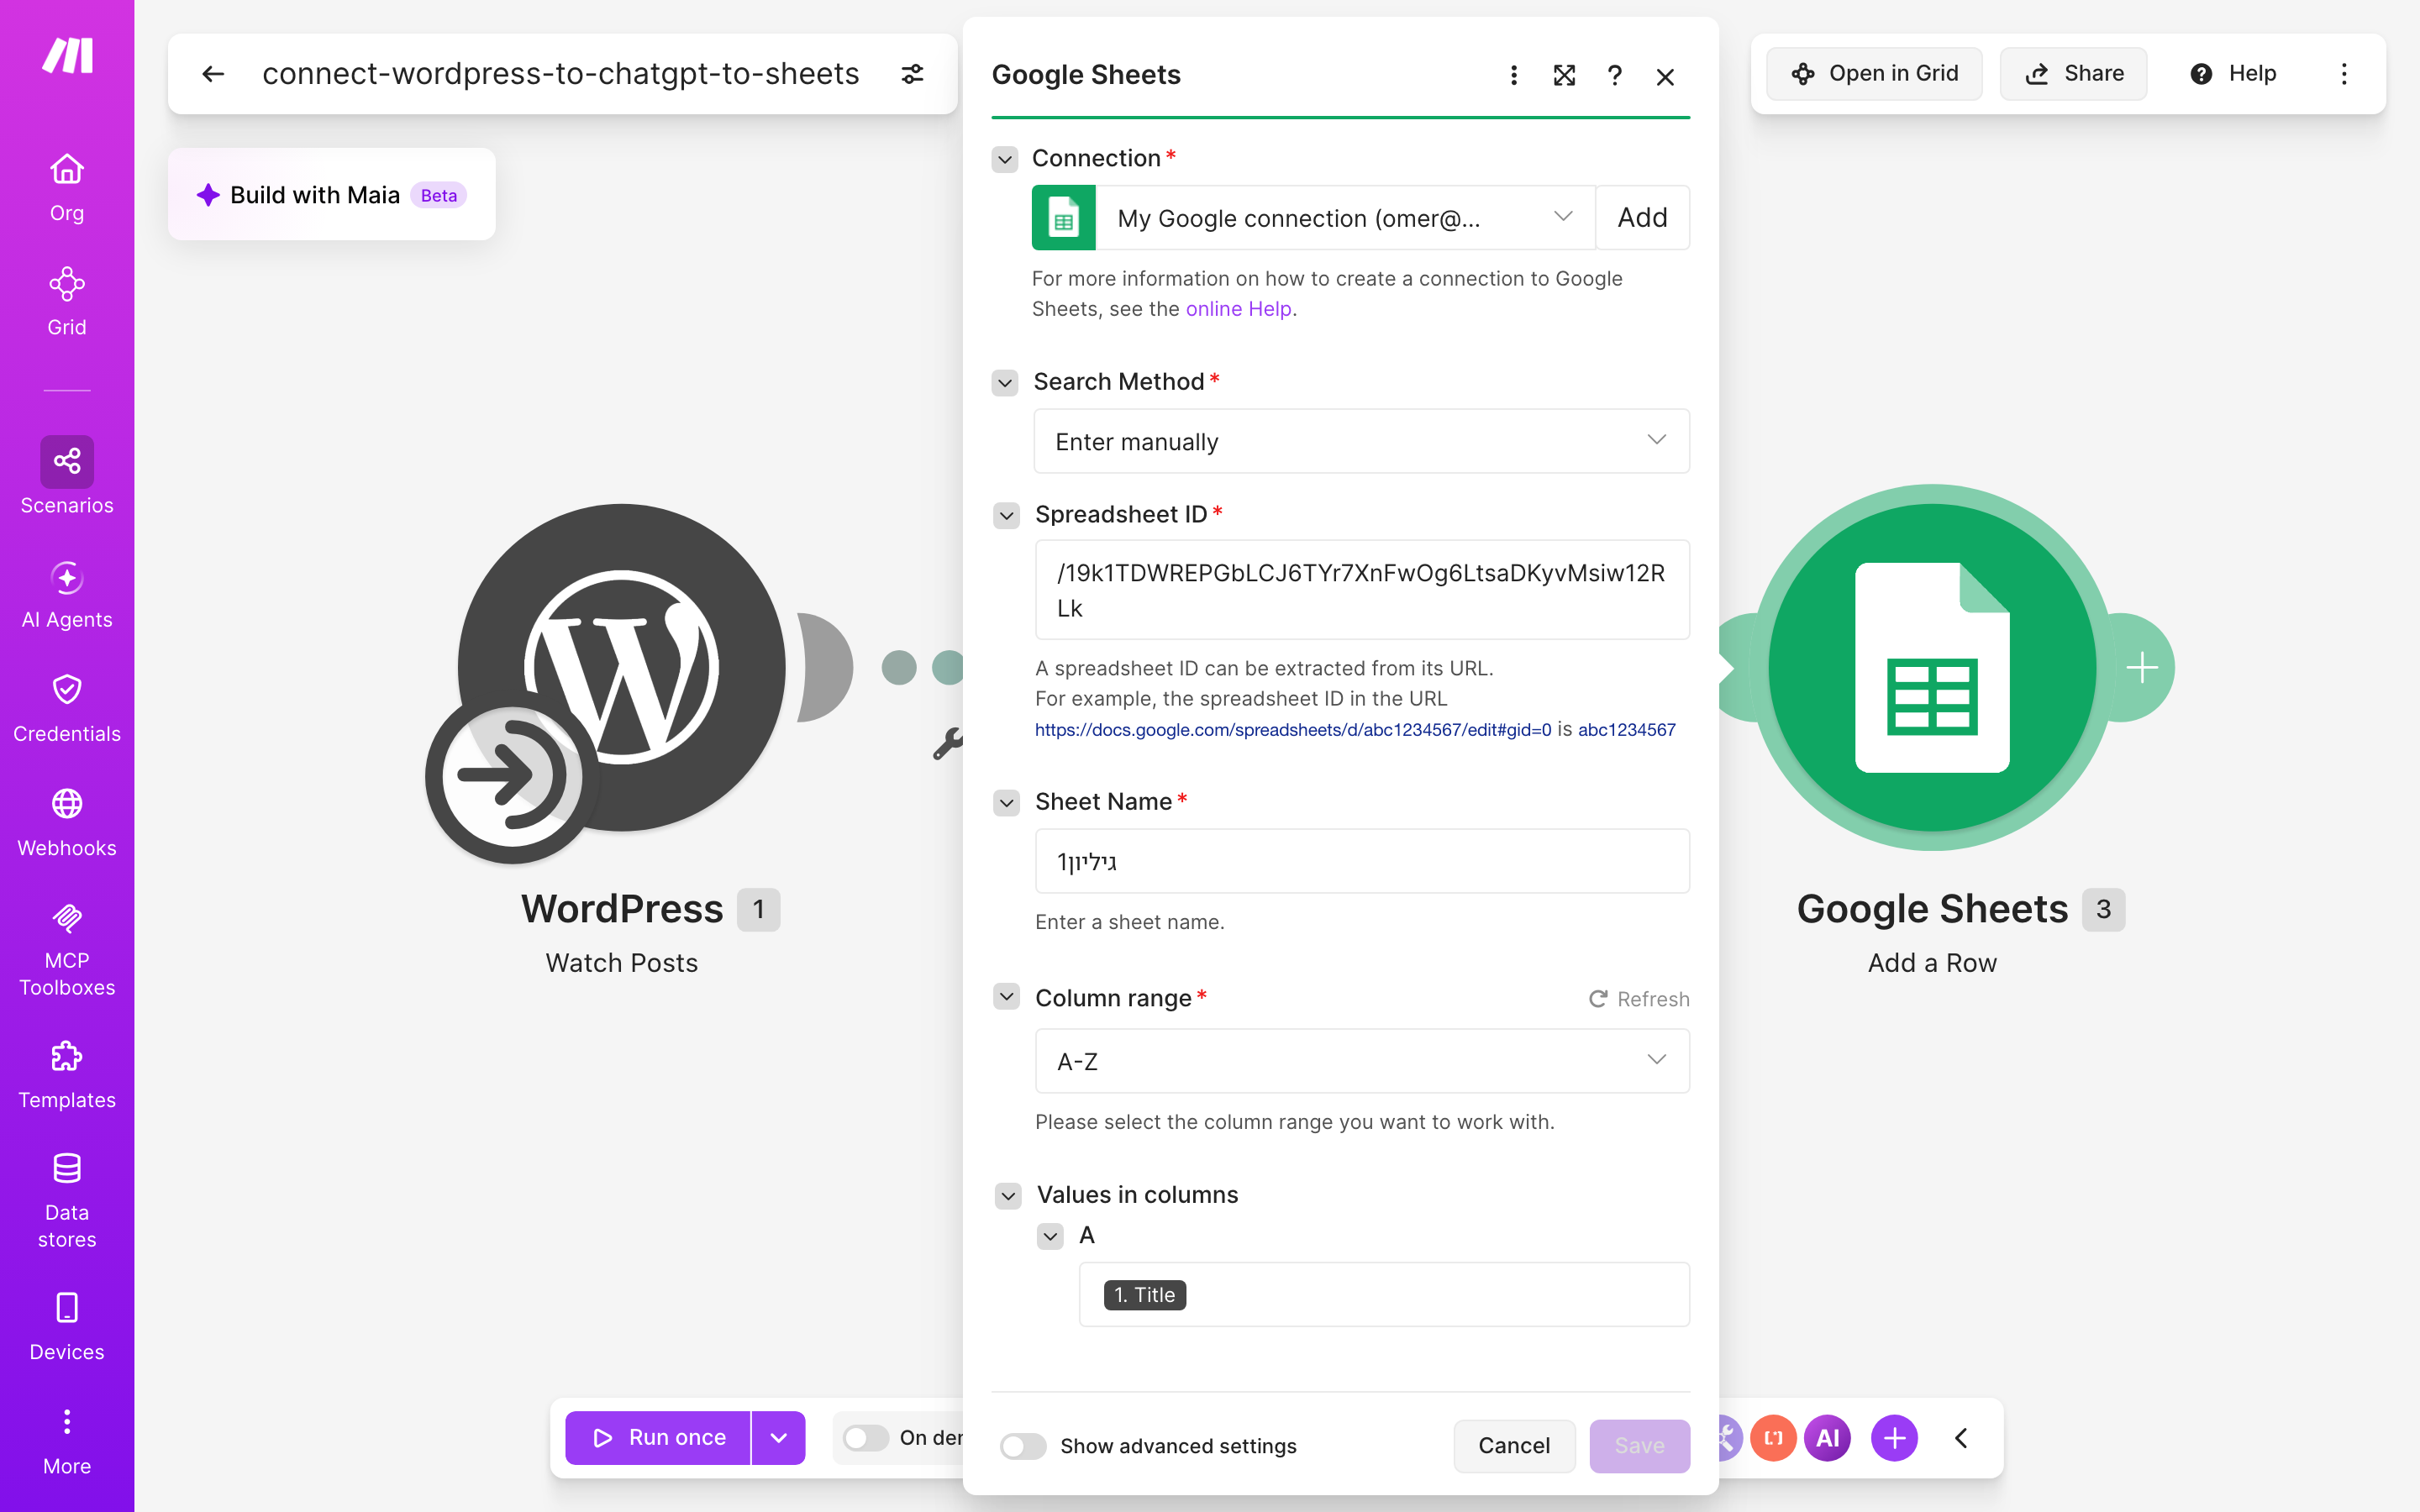Open Run once dropdown arrow
Screen dimensions: 2420x1512
(x=778, y=1438)
